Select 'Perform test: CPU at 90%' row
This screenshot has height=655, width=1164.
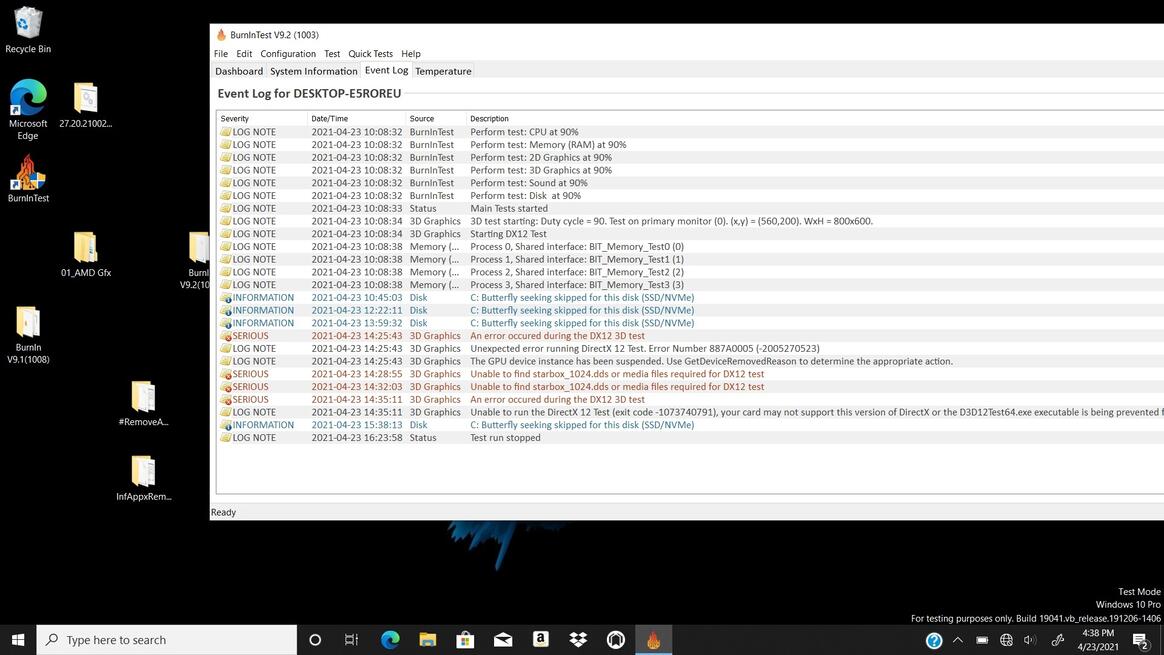(x=690, y=132)
